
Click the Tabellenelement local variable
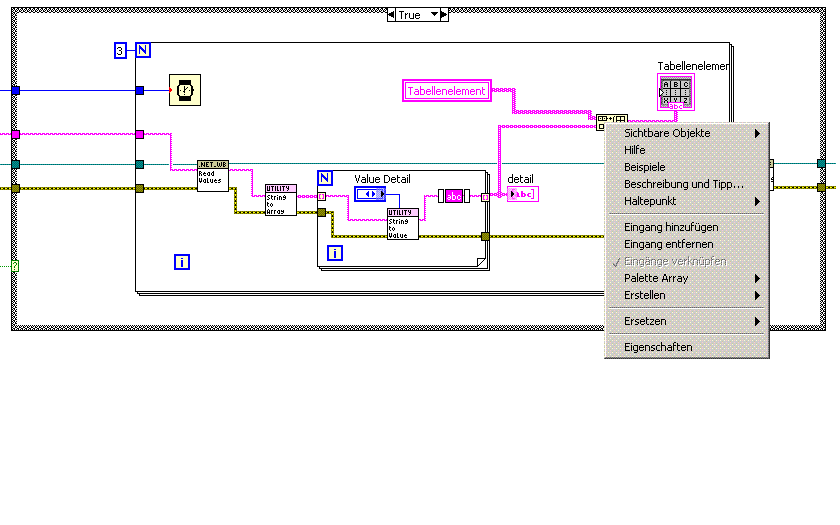click(447, 91)
